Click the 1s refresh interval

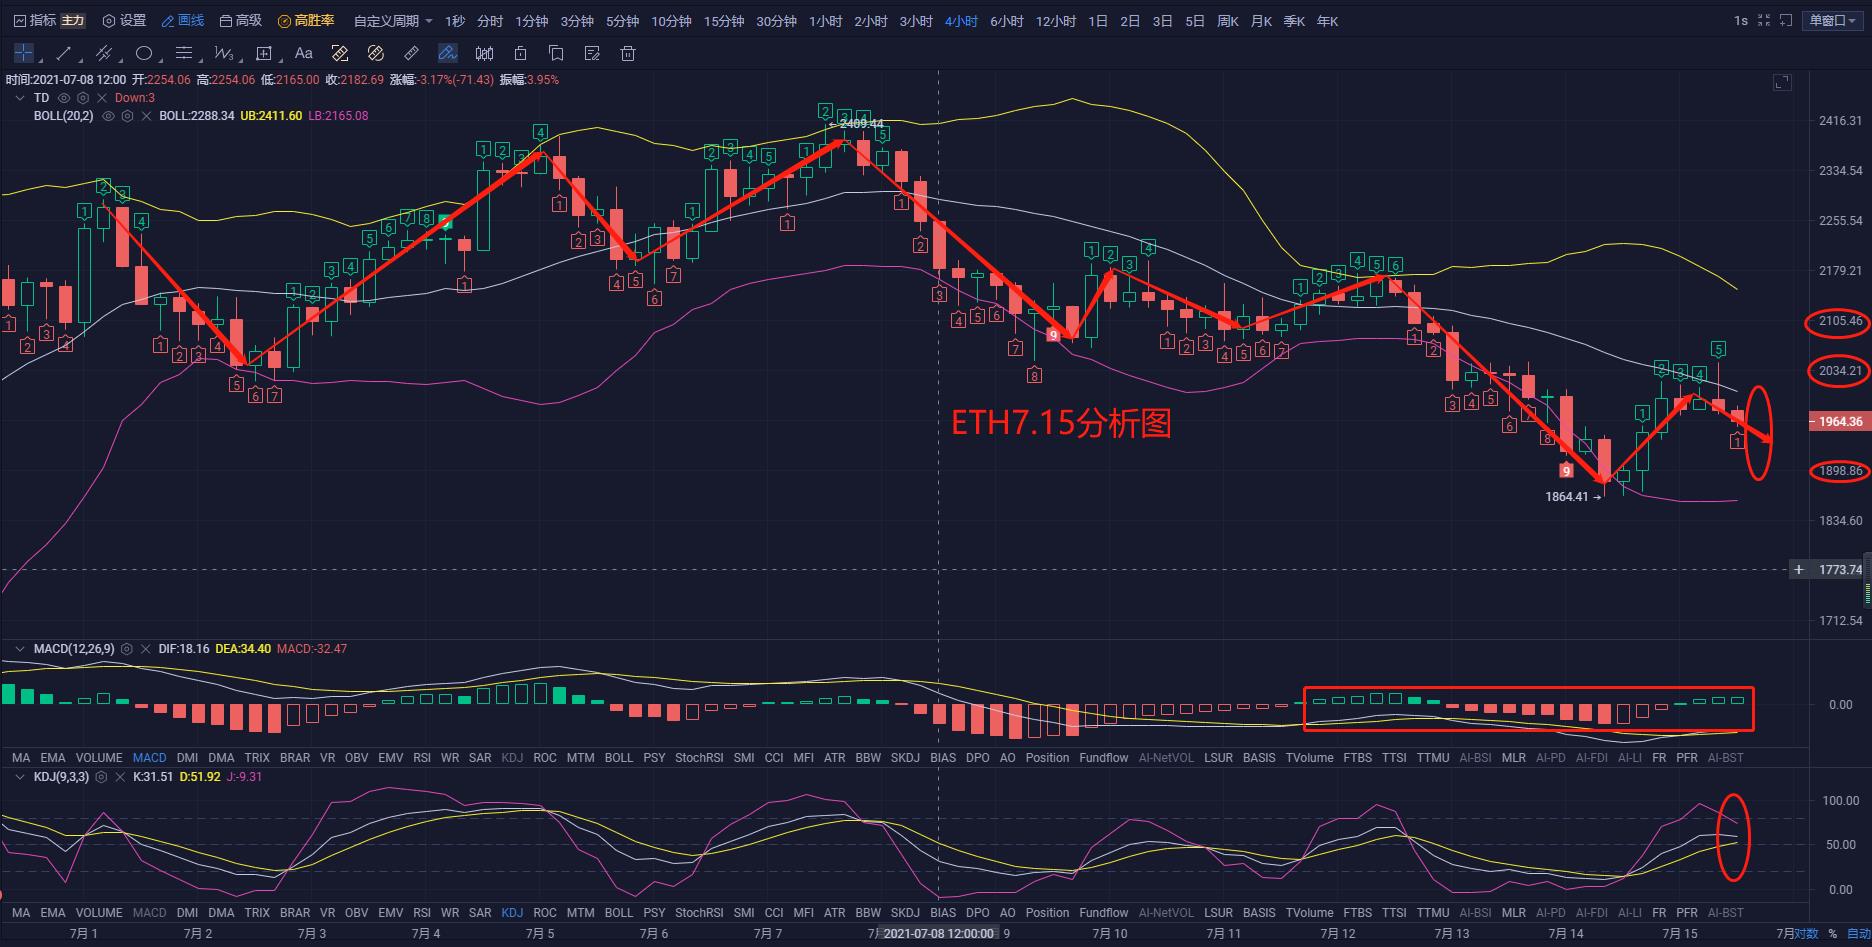pos(1741,20)
